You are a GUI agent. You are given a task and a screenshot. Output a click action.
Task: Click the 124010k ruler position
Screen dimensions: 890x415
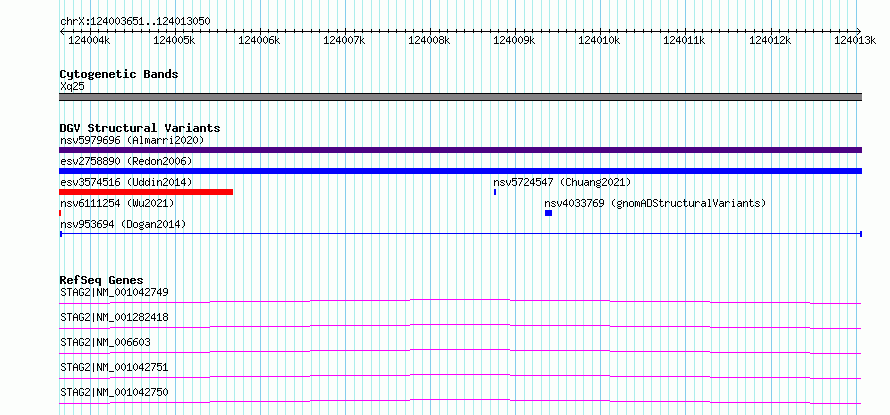600,40
